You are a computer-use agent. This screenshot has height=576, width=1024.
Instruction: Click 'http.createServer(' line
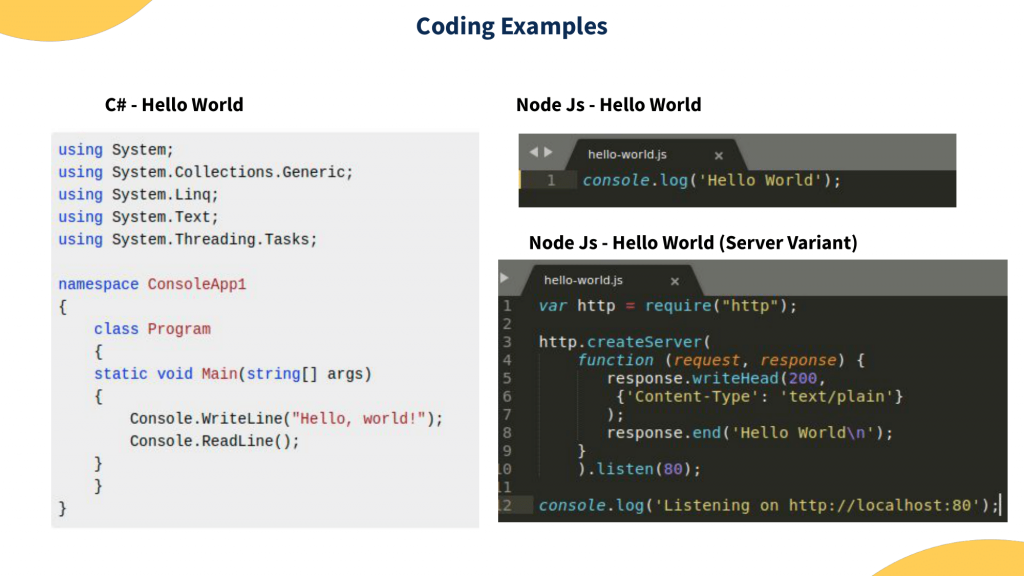click(624, 342)
